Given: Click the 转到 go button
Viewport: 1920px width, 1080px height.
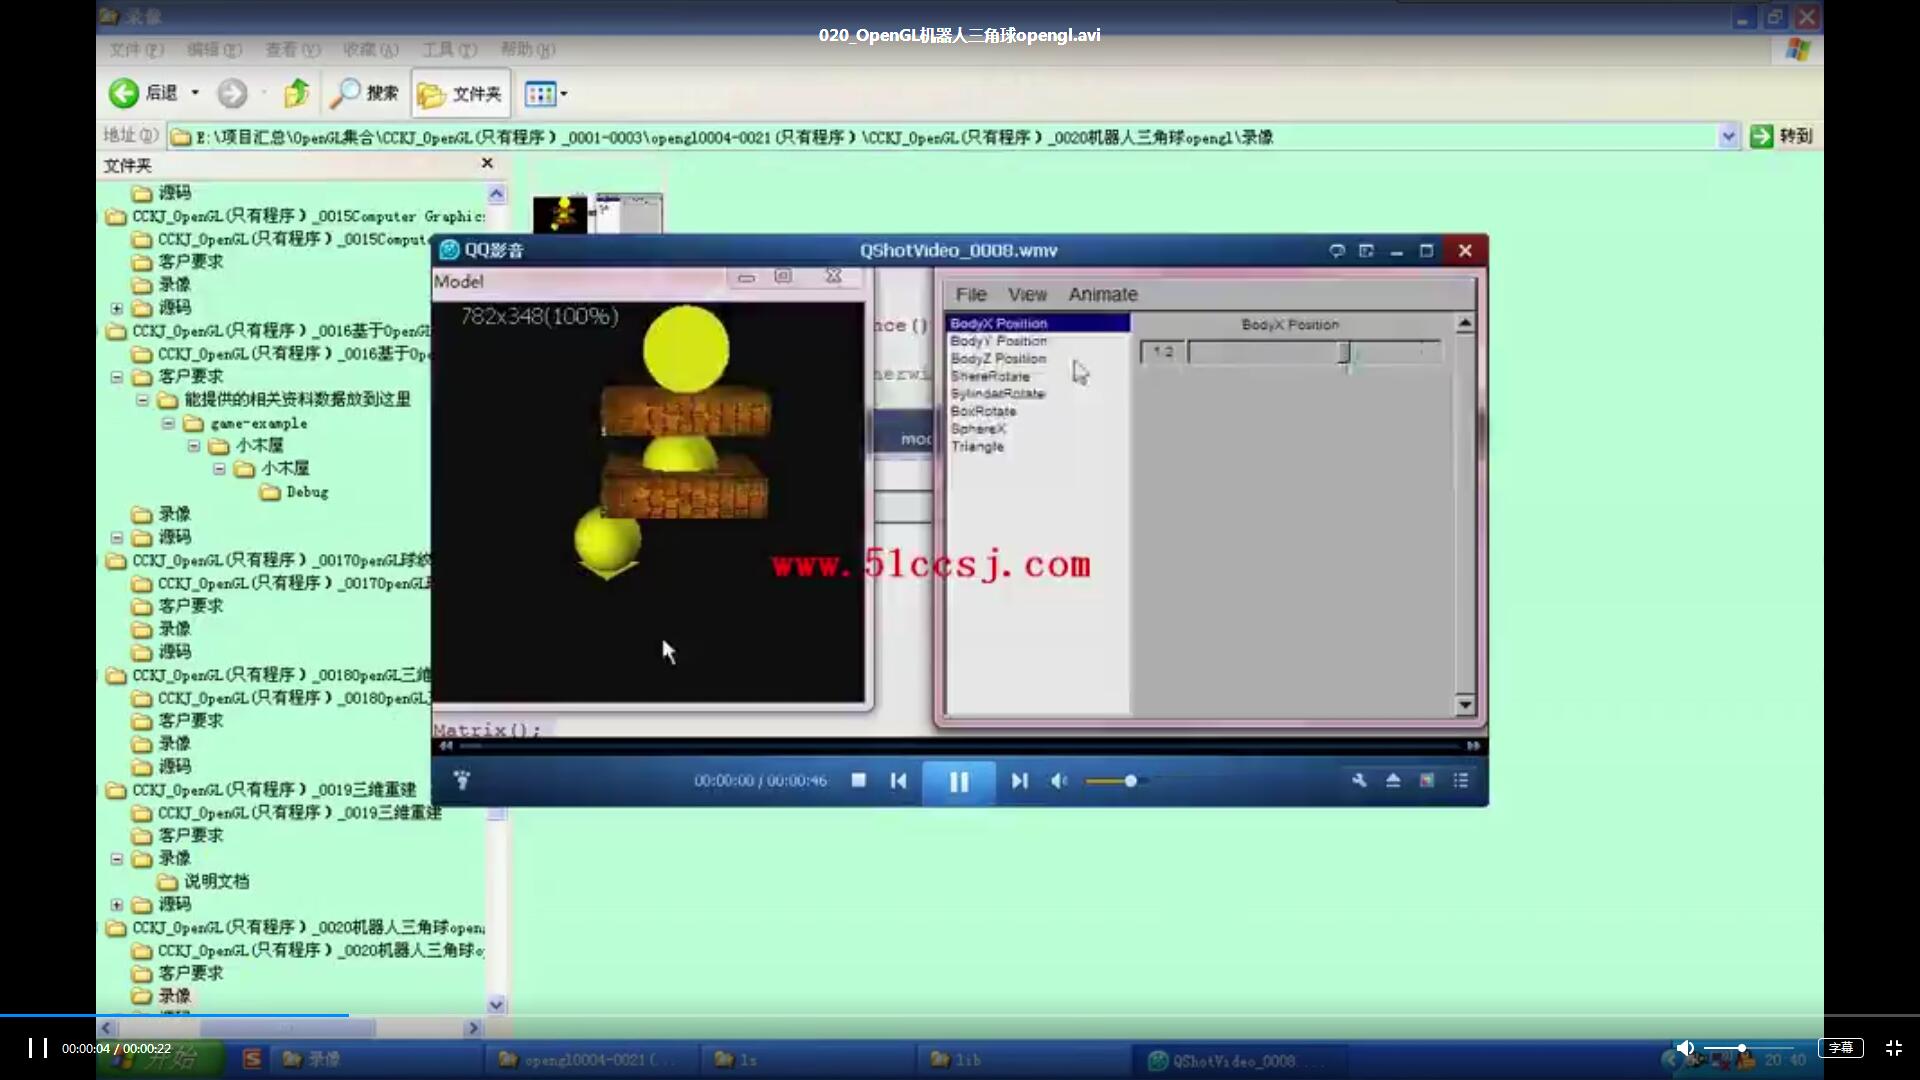Looking at the screenshot, I should [x=1782, y=136].
